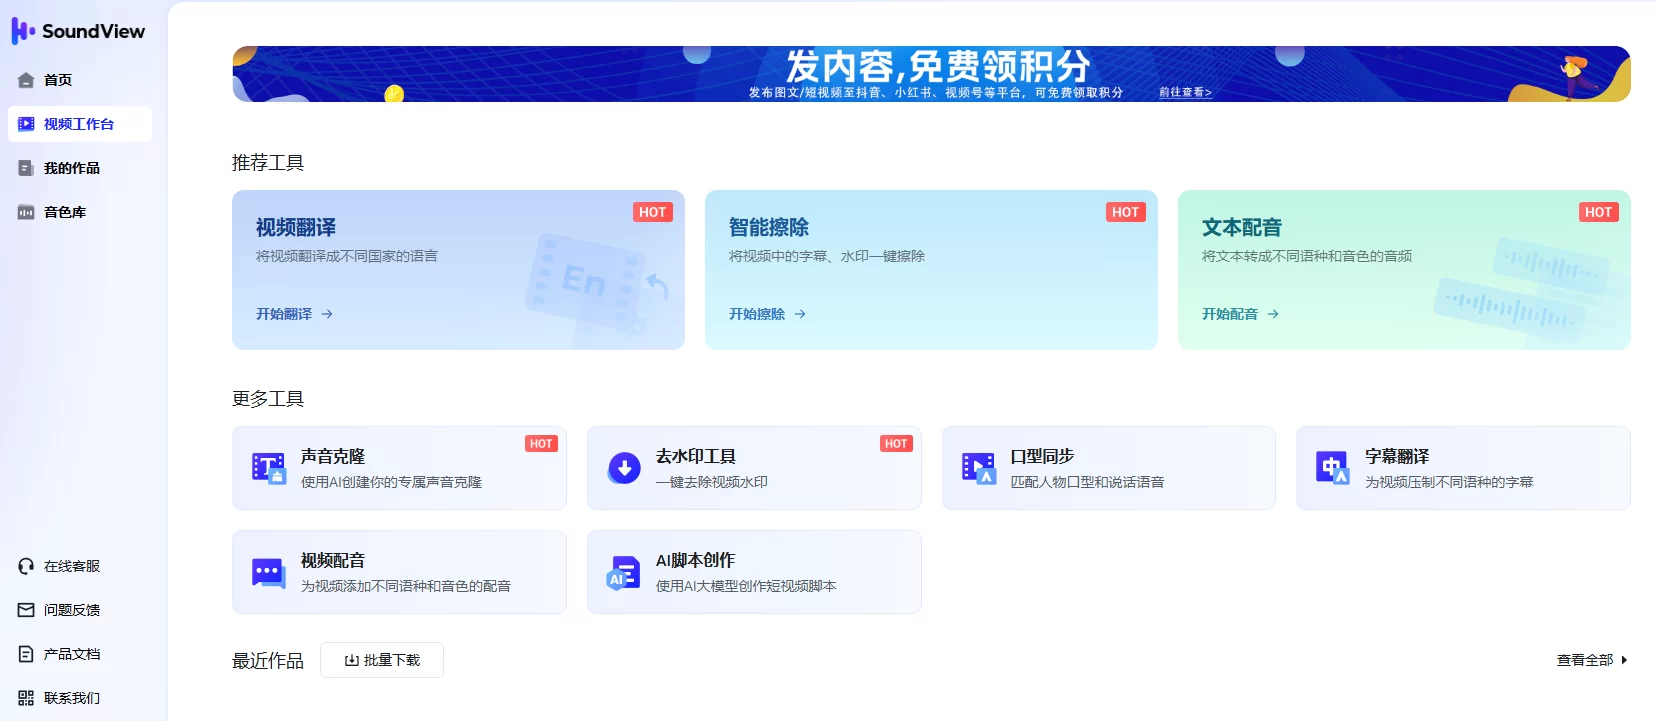The width and height of the screenshot is (1657, 721).
Task: Open 产品文档 in the sidebar
Action: pyautogui.click(x=71, y=654)
